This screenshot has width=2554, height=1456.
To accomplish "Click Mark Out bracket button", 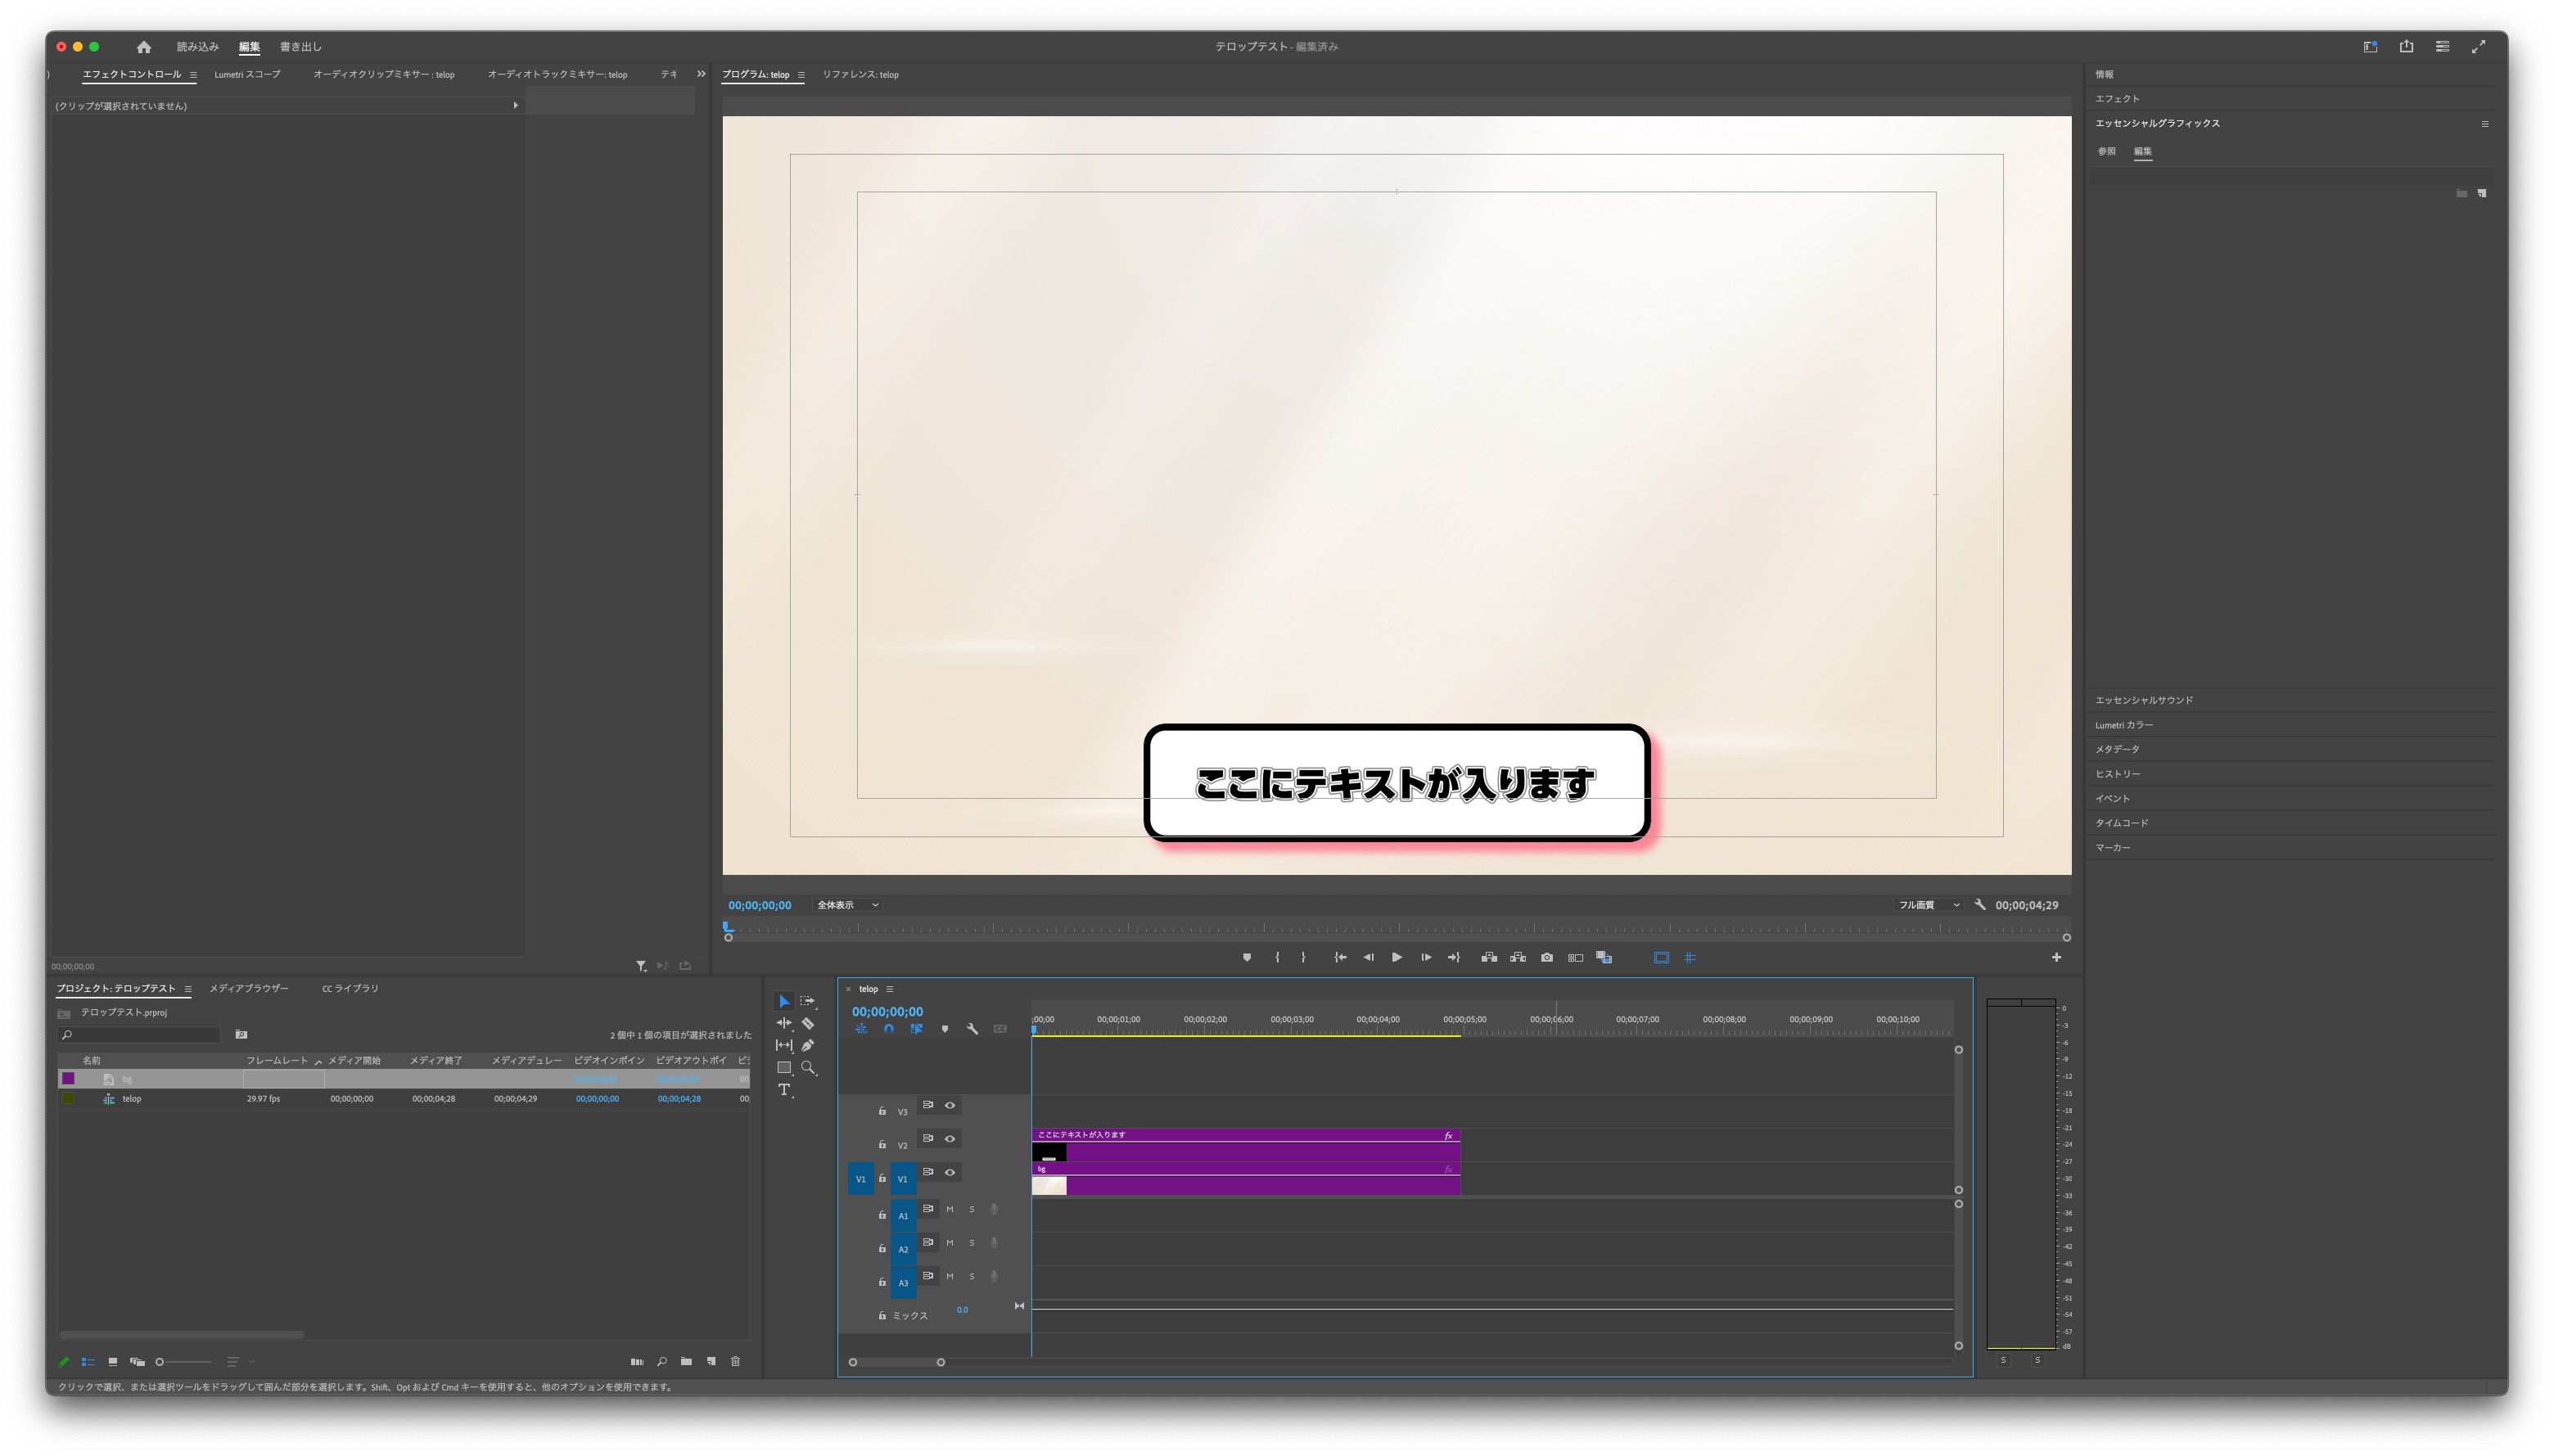I will (1303, 957).
